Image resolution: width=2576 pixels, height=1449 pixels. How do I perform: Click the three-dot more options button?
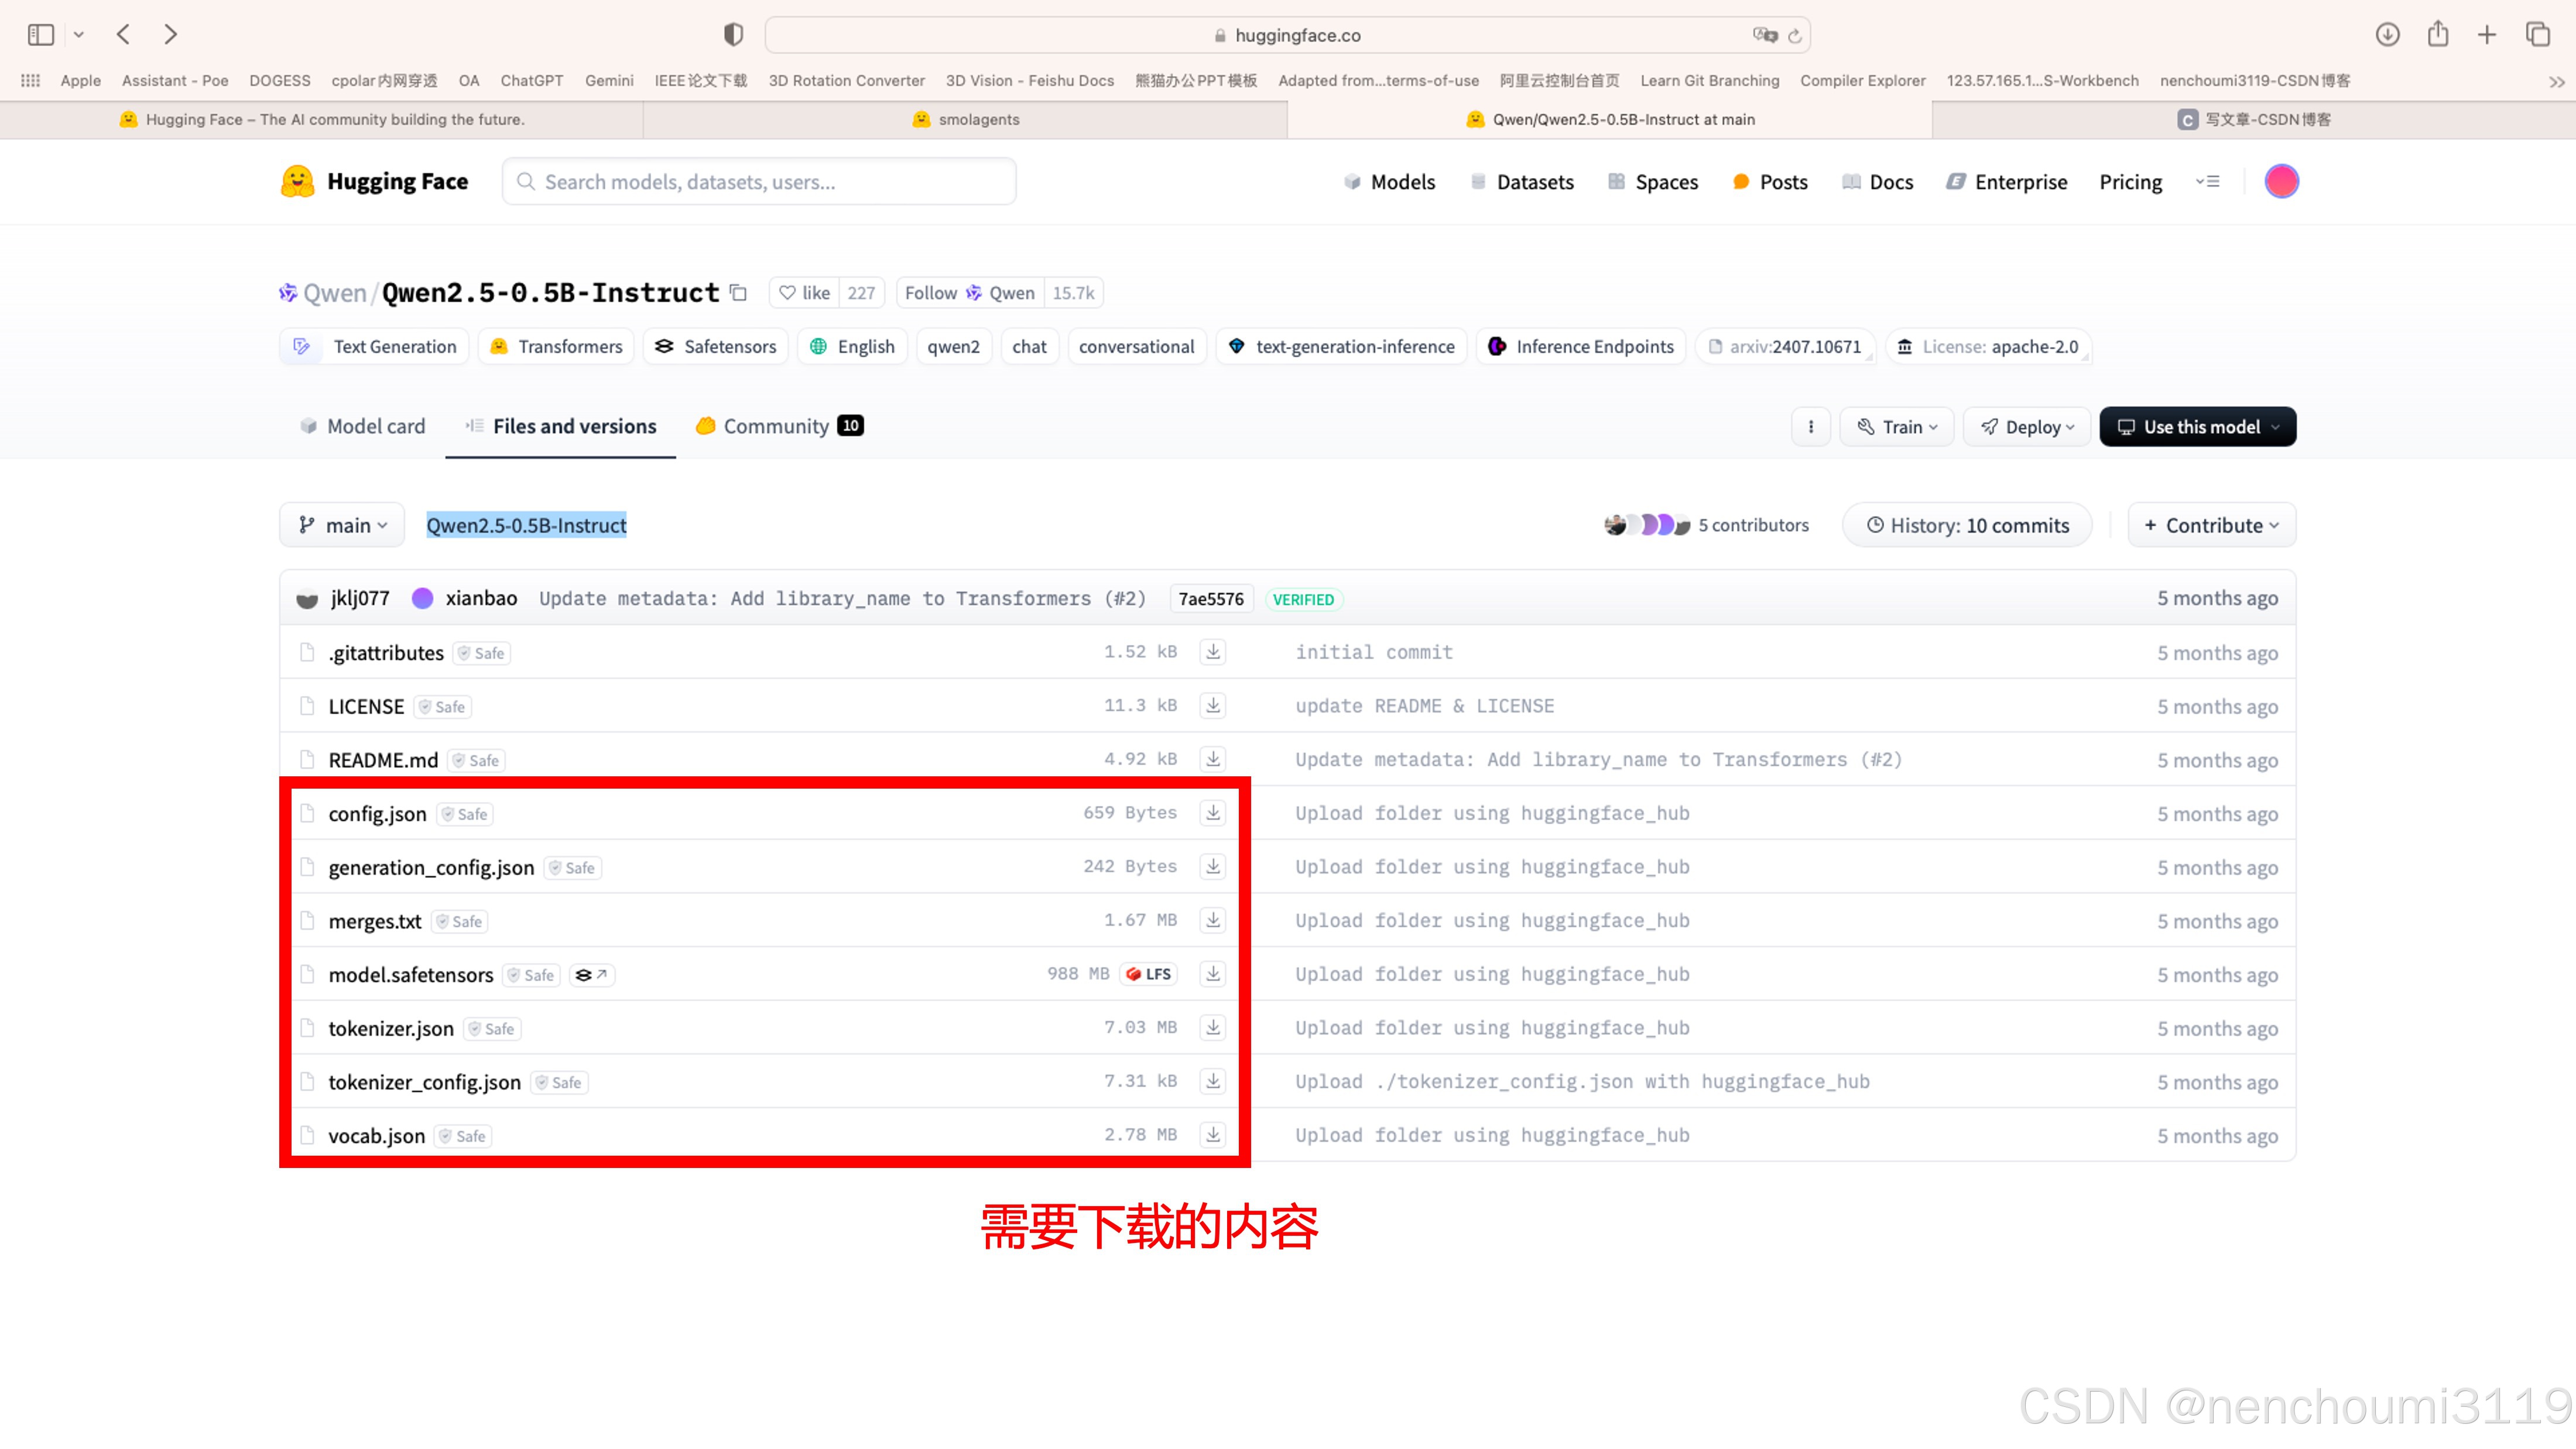[1810, 427]
